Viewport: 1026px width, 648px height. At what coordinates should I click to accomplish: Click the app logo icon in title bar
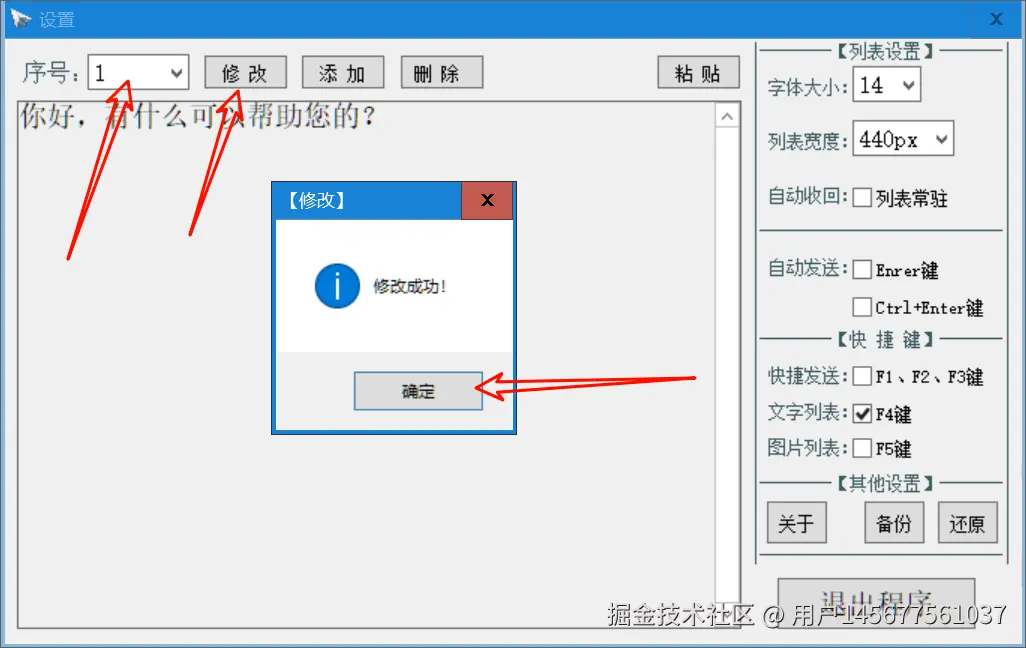(x=20, y=19)
